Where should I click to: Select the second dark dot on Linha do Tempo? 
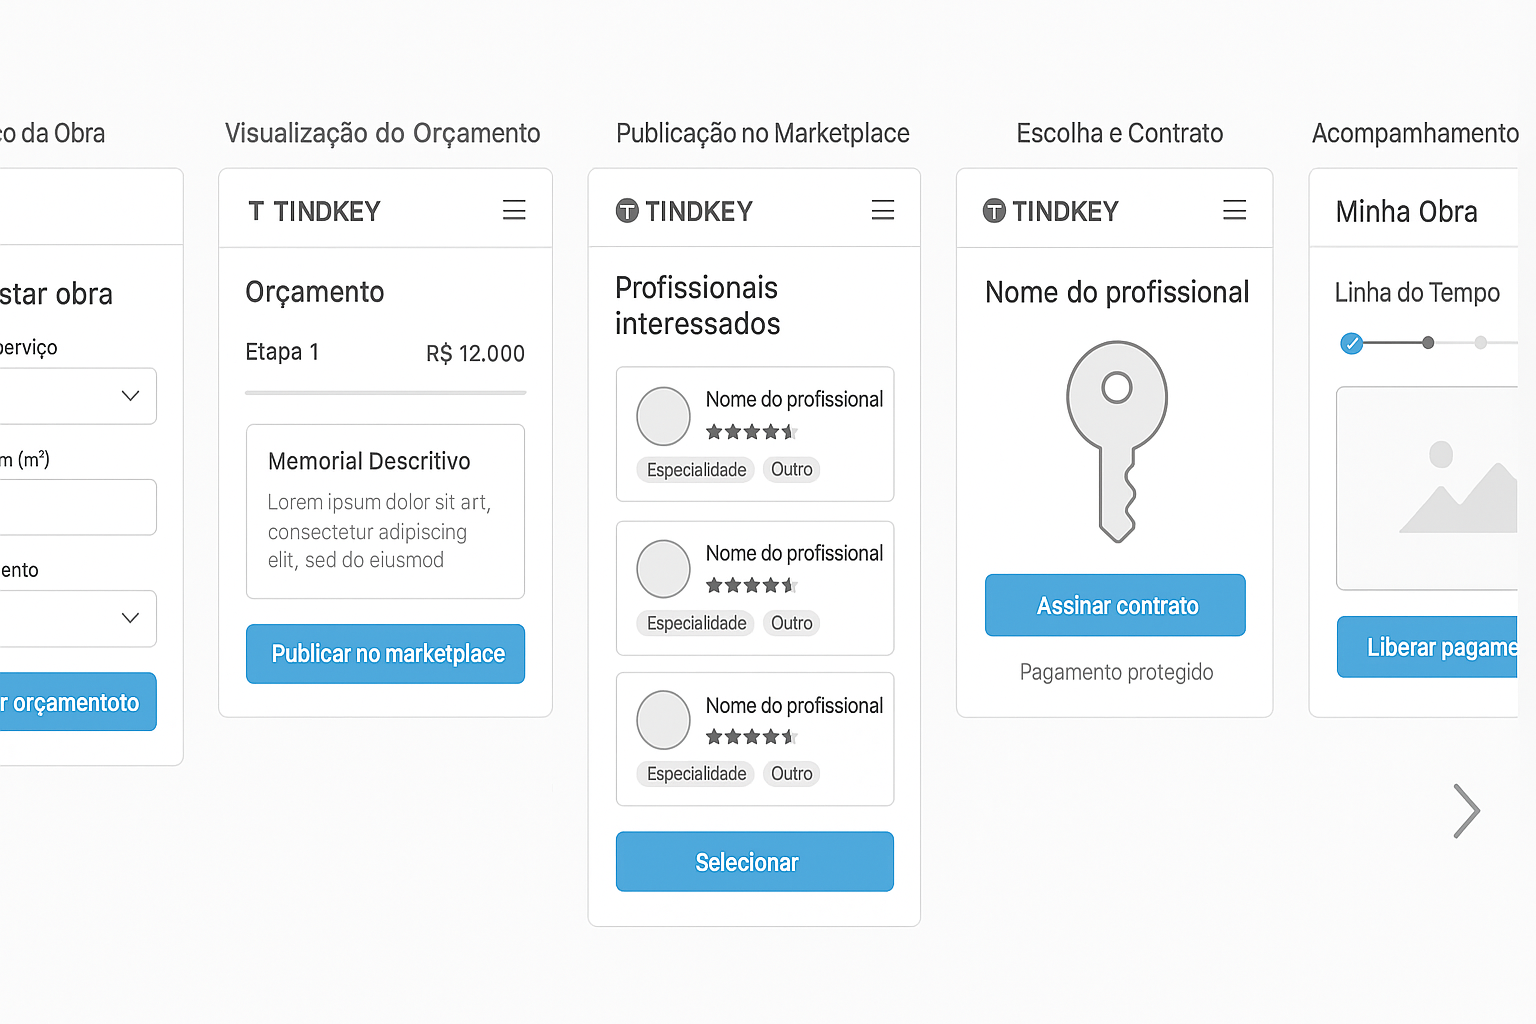1428,343
